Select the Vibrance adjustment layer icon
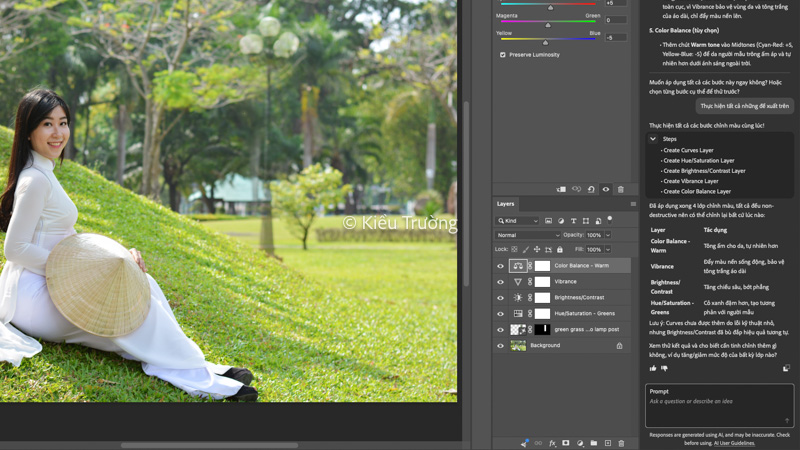 pyautogui.click(x=518, y=282)
